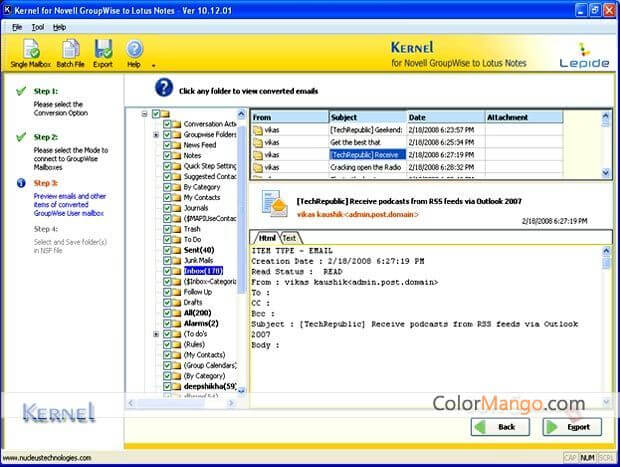Click the Export button at the bottom
This screenshot has width=620, height=467.
[572, 427]
